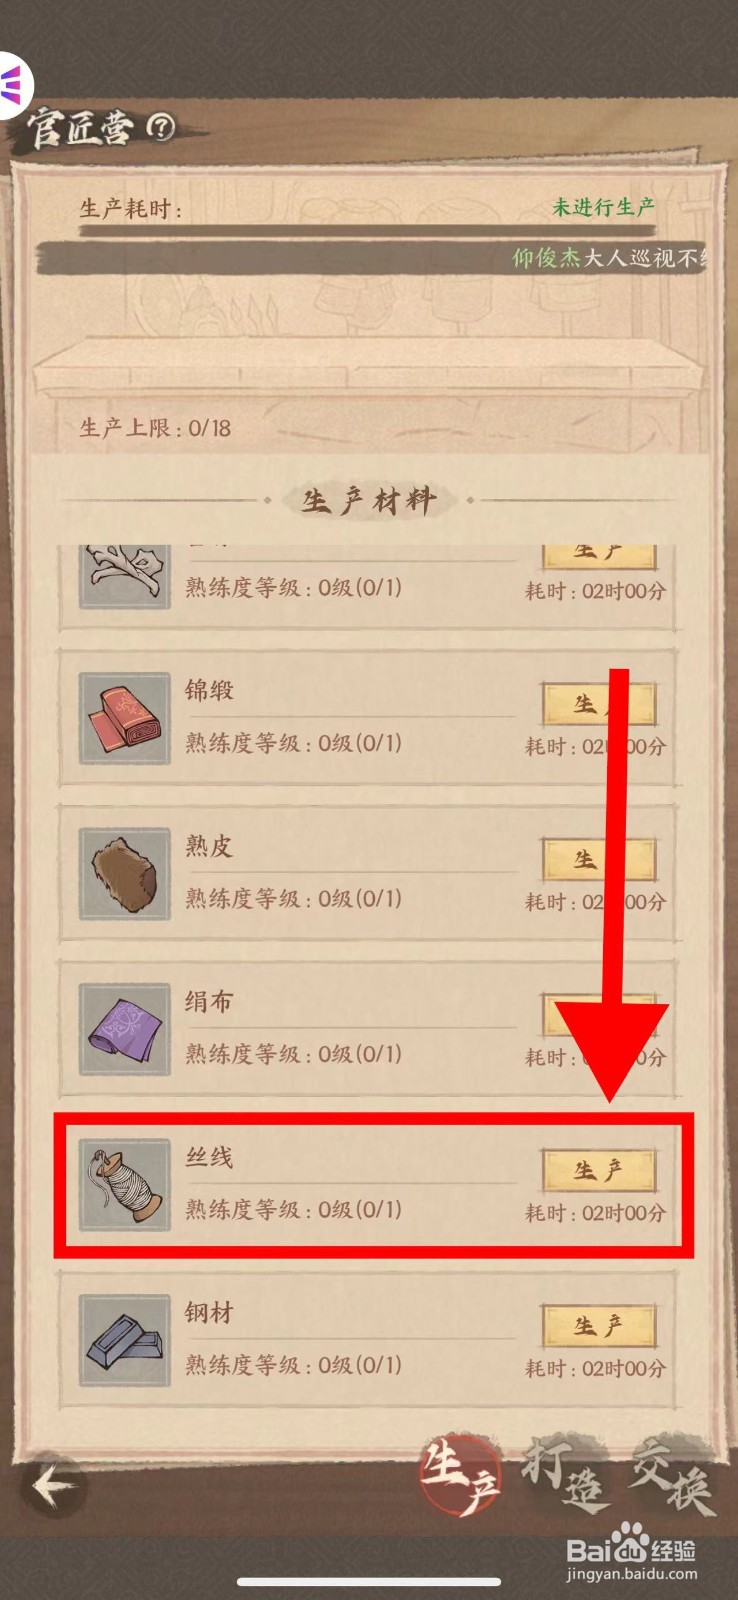738x1600 pixels.
Task: Tap the 生产上限 0/18 label
Action: pos(155,428)
